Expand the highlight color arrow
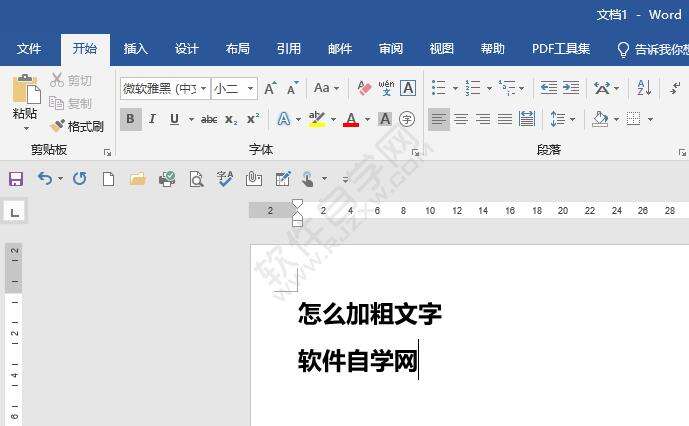Screen dimensions: 689x426 (x=334, y=119)
